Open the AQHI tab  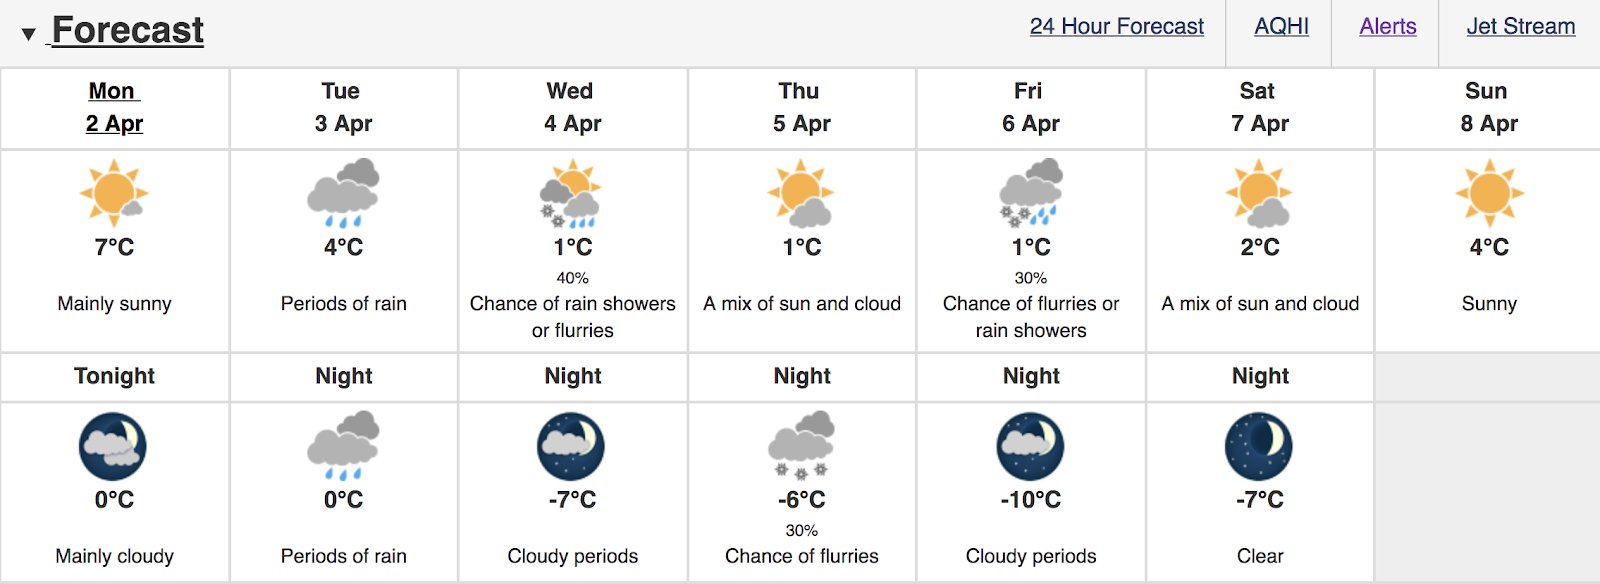pos(1281,27)
